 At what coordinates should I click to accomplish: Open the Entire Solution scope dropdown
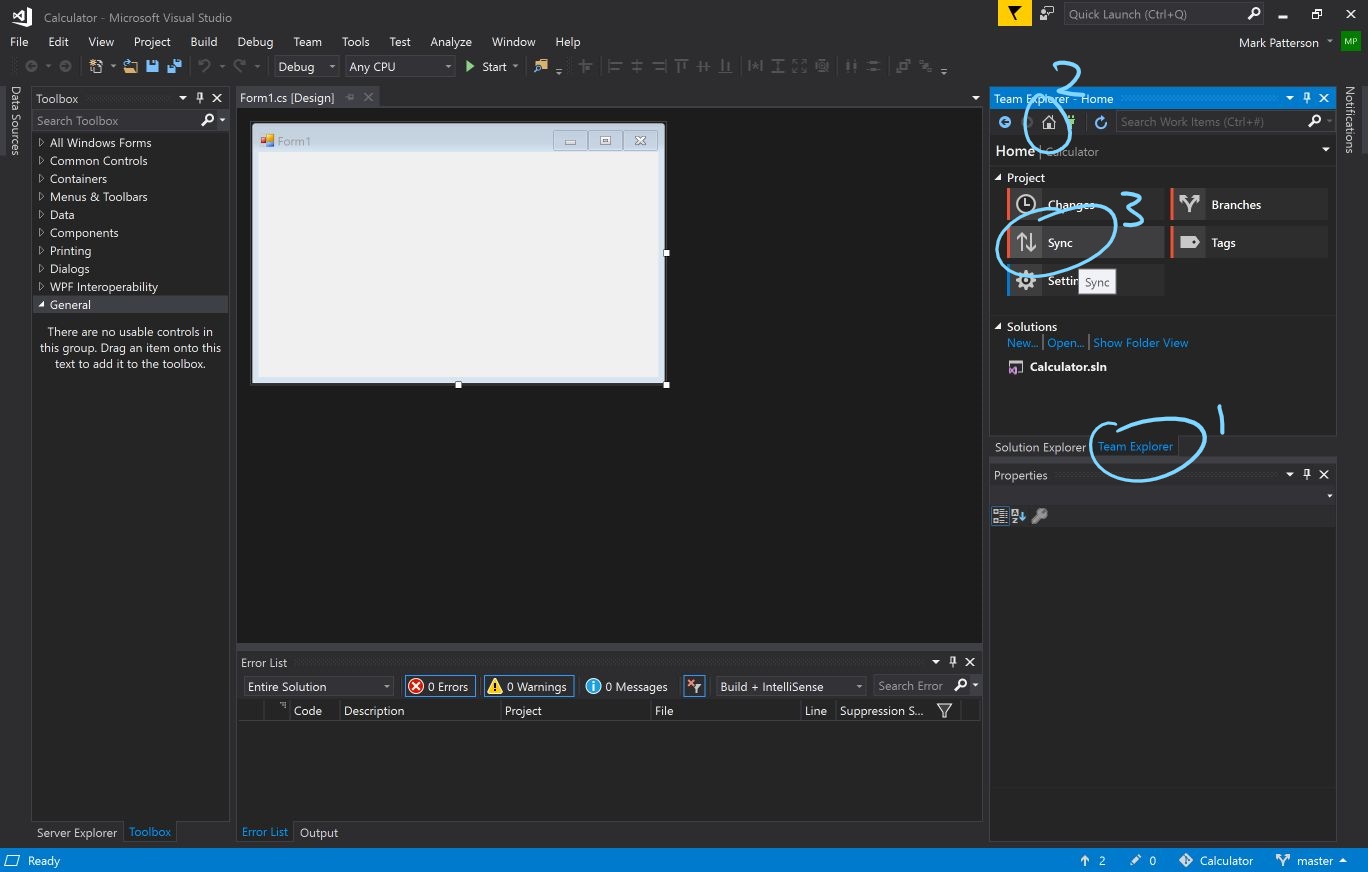click(319, 687)
